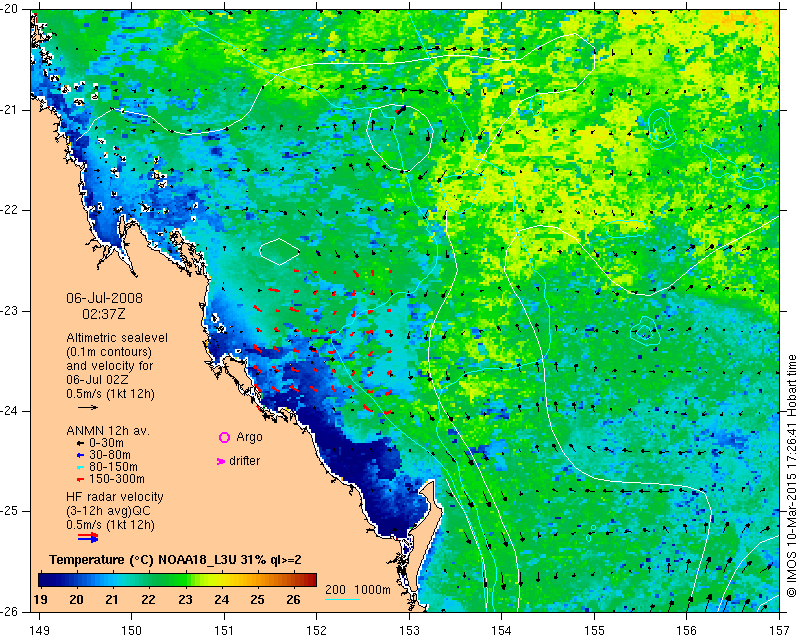Viewport: 800px width, 640px height.
Task: Click the cyan 200m depth contour legend line
Action: (342, 599)
